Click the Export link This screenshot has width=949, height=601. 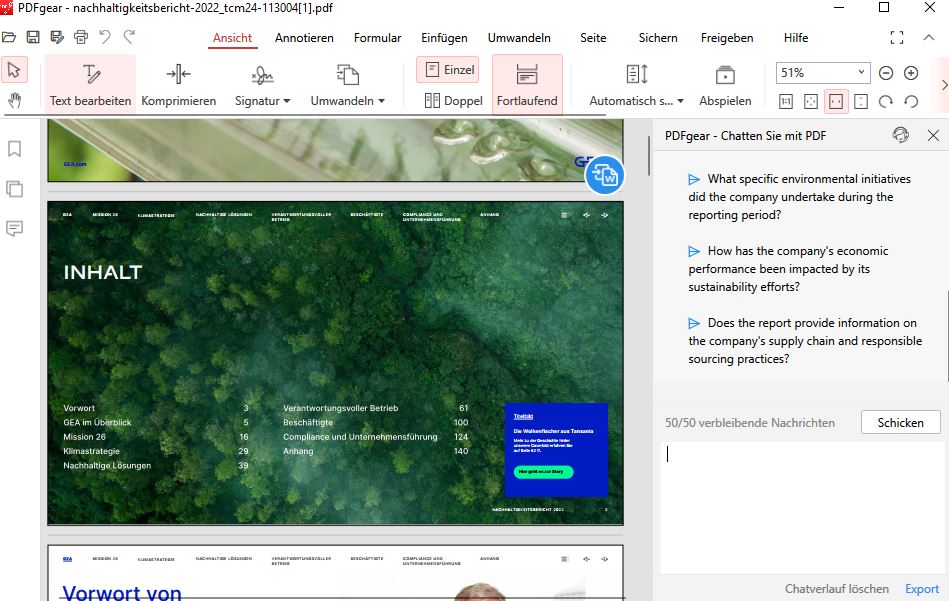tap(922, 588)
